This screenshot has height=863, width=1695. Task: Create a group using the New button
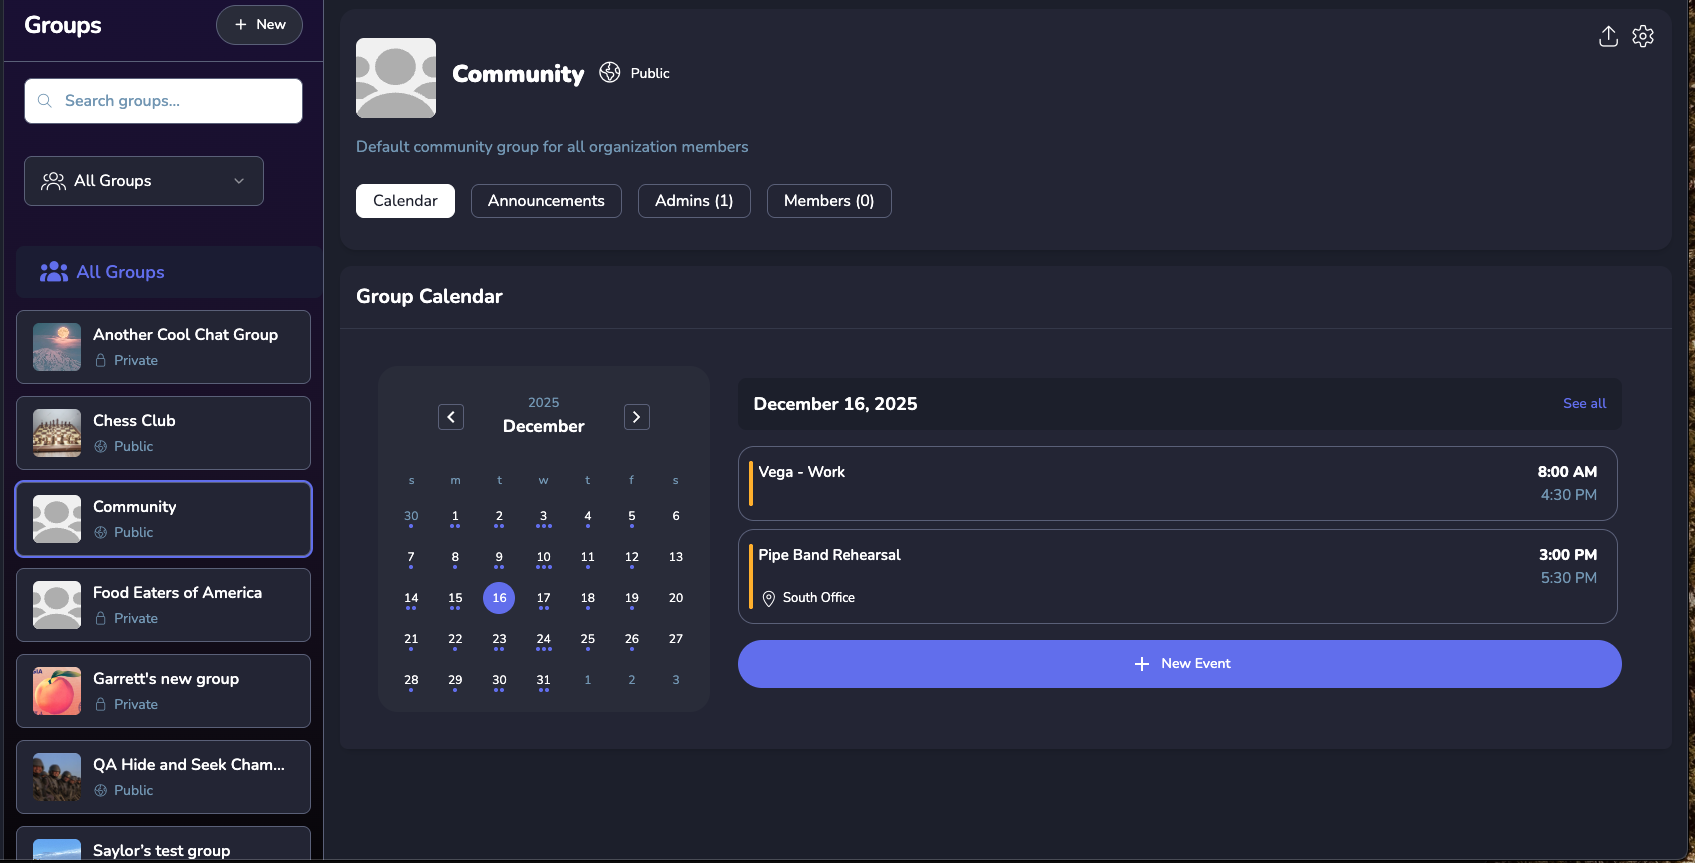pos(259,25)
